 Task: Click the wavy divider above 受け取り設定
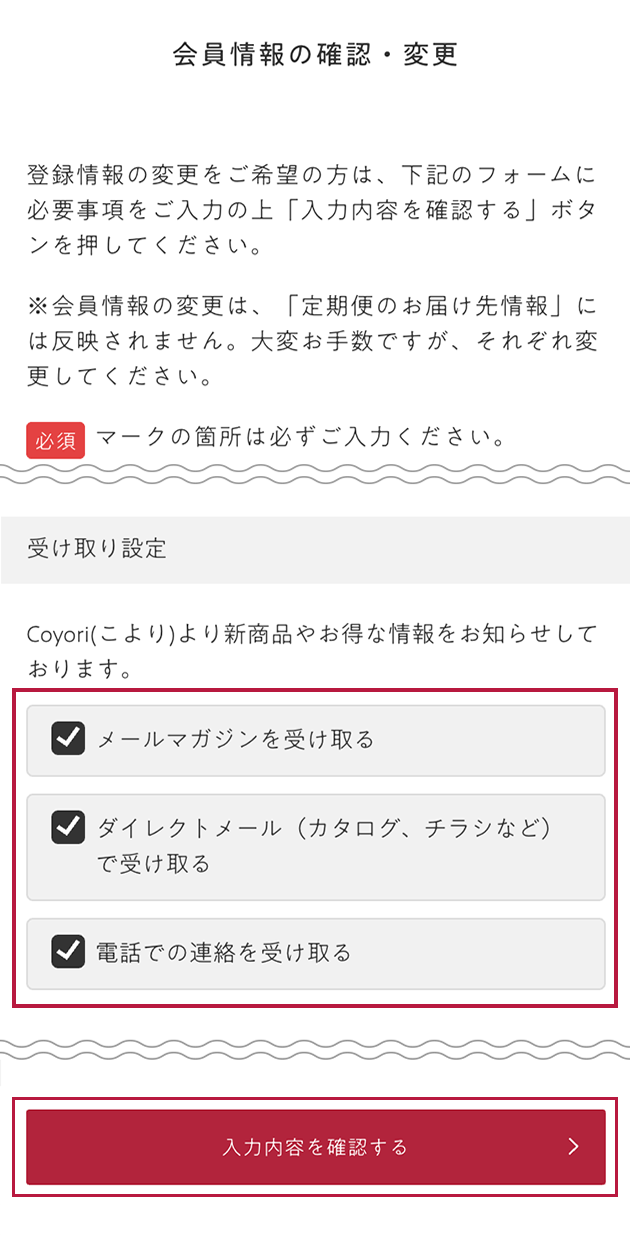coord(315,474)
